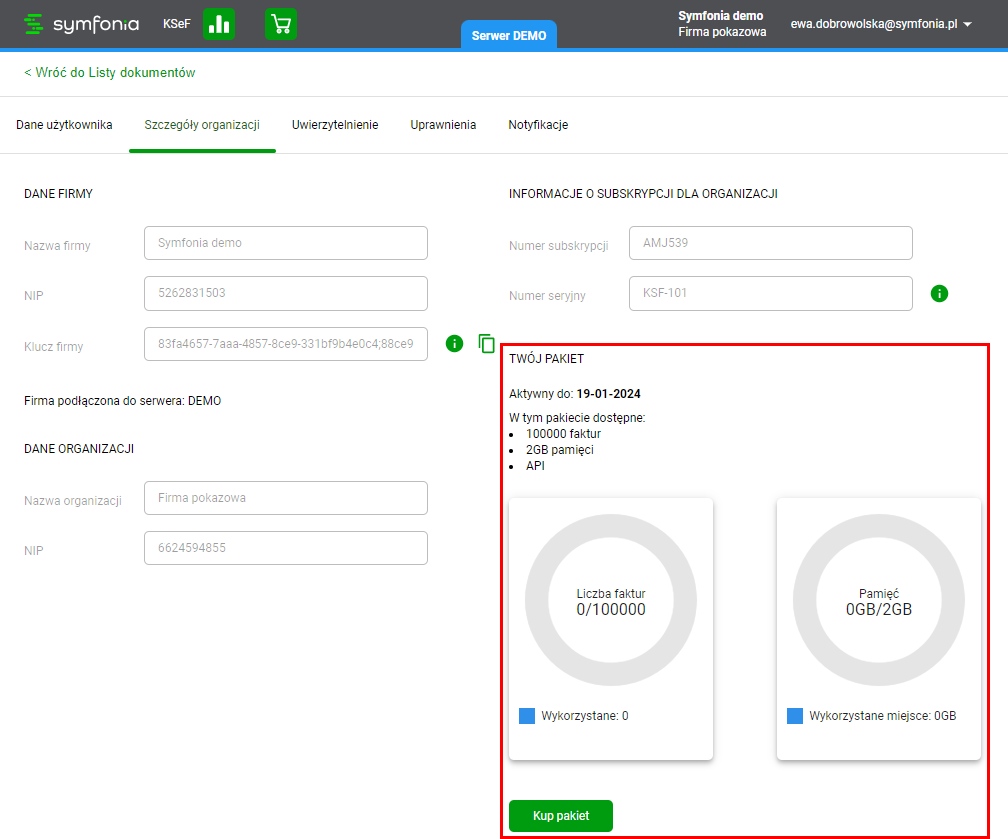This screenshot has width=1008, height=839.
Task: Click the KSeF label in header
Action: coord(177,24)
